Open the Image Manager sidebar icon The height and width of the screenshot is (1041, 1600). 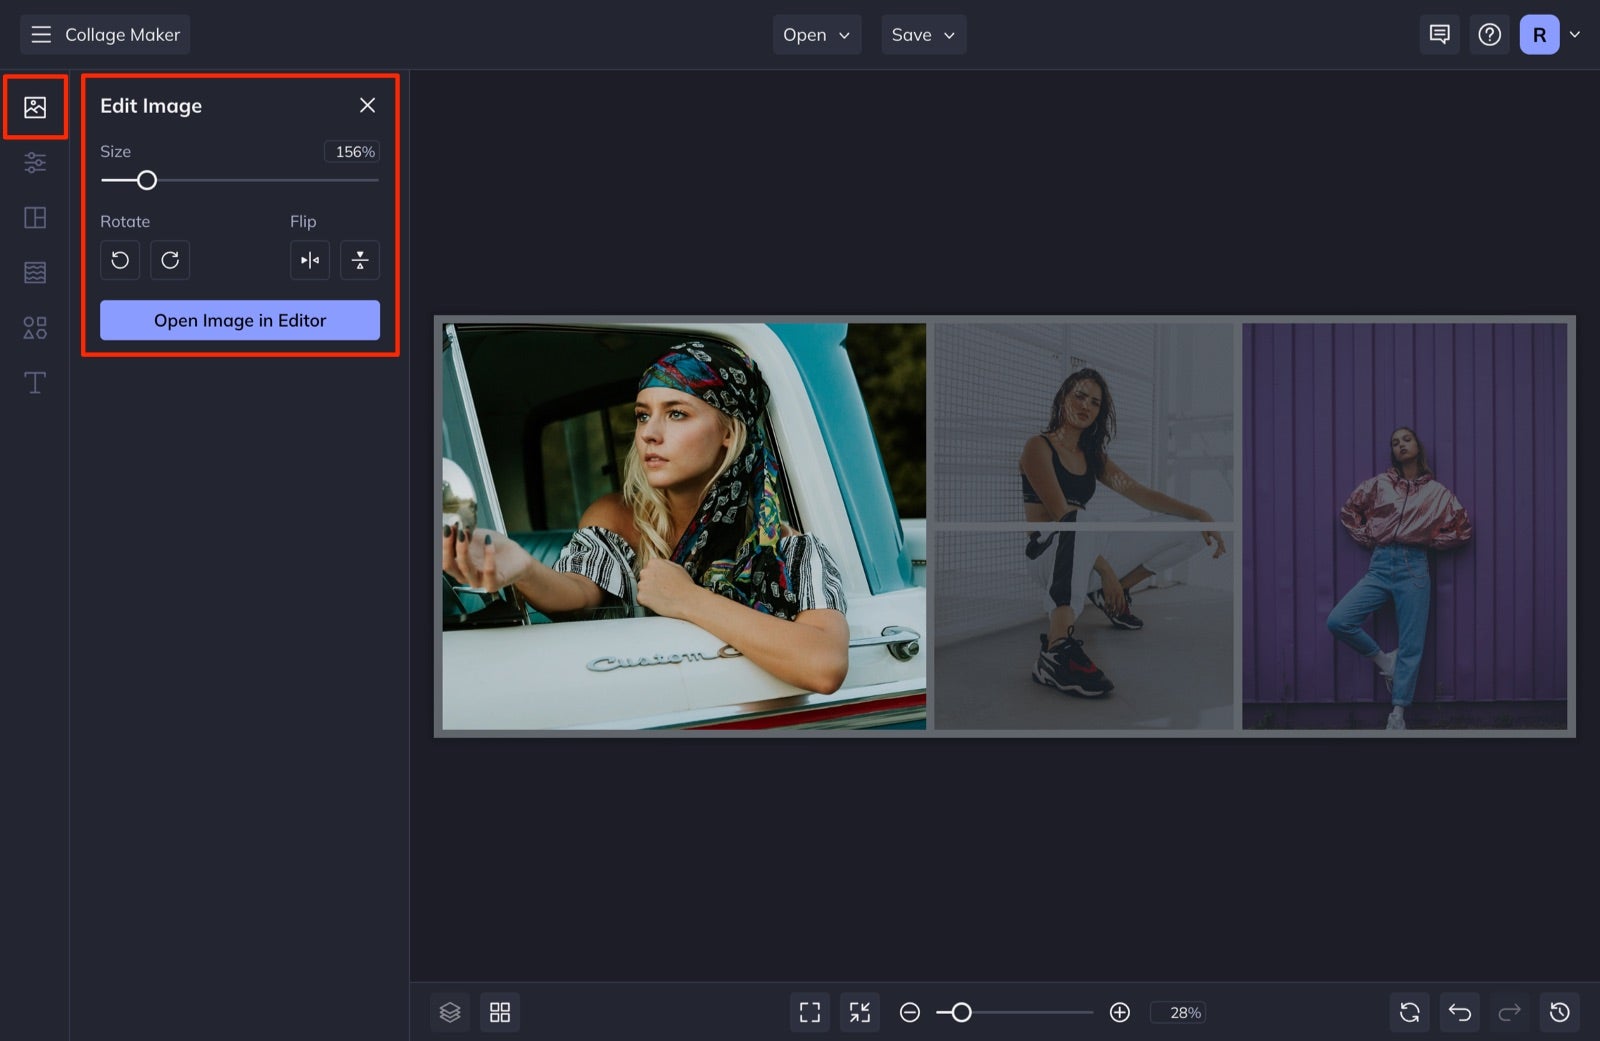[x=35, y=107]
